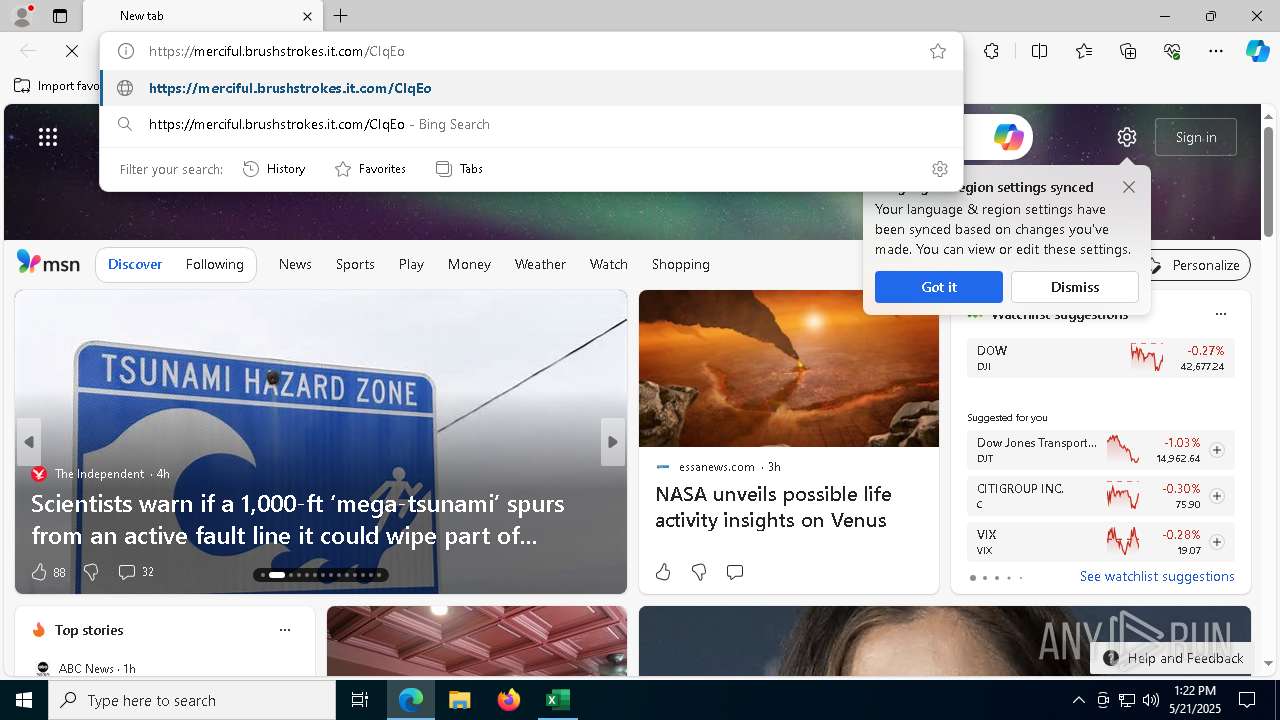
Task: Filter search by History
Action: click(274, 169)
